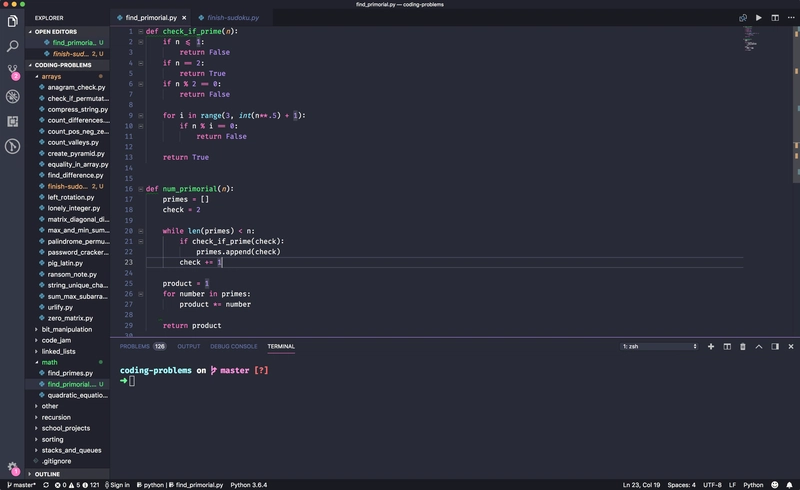Collapse the Open Editors section
This screenshot has height=490, width=800.
[x=67, y=32]
